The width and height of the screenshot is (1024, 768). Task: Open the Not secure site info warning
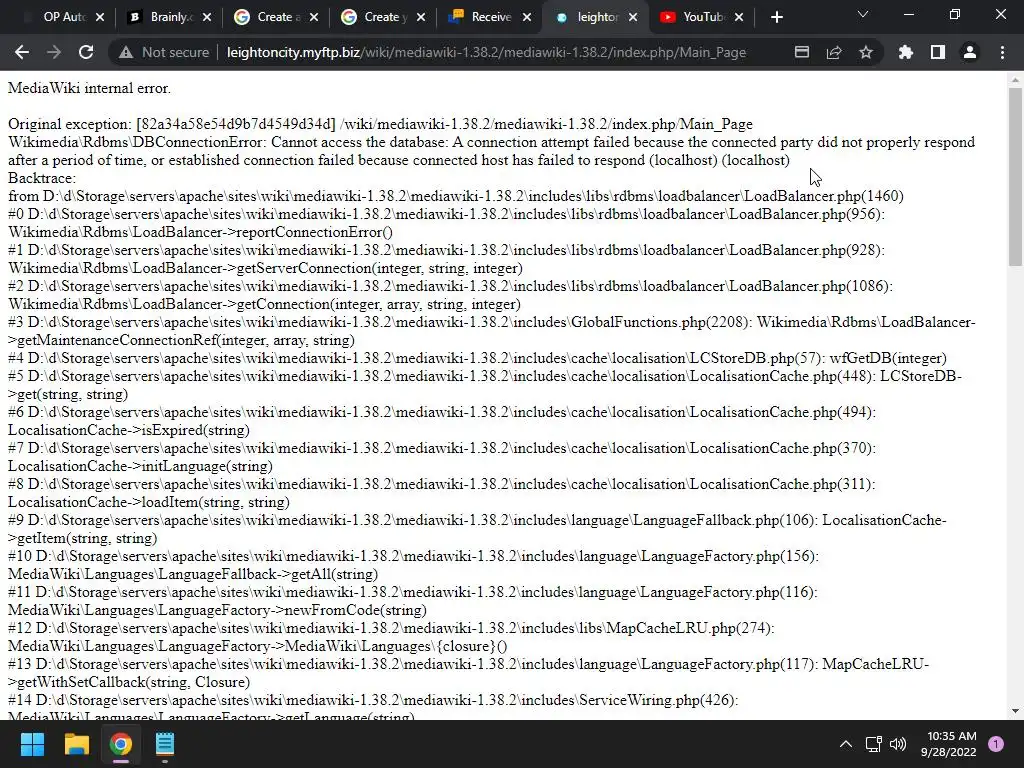pos(164,52)
